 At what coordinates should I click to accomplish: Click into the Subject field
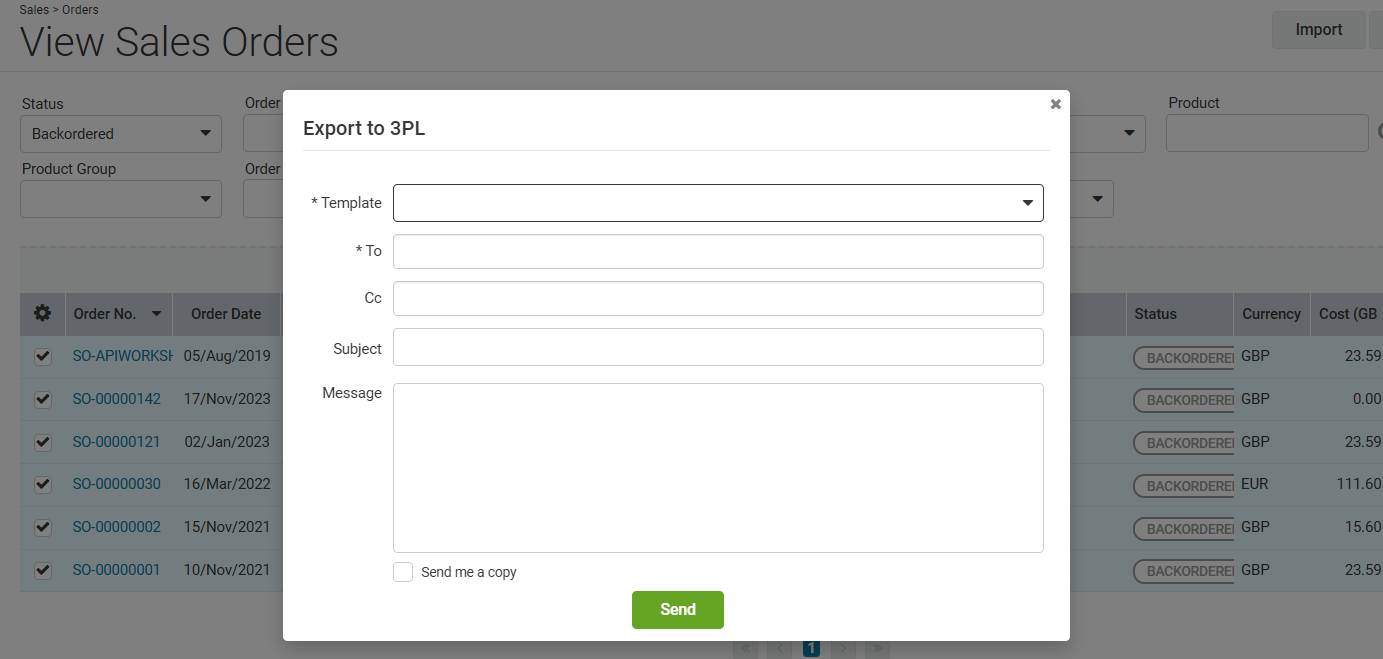(718, 348)
